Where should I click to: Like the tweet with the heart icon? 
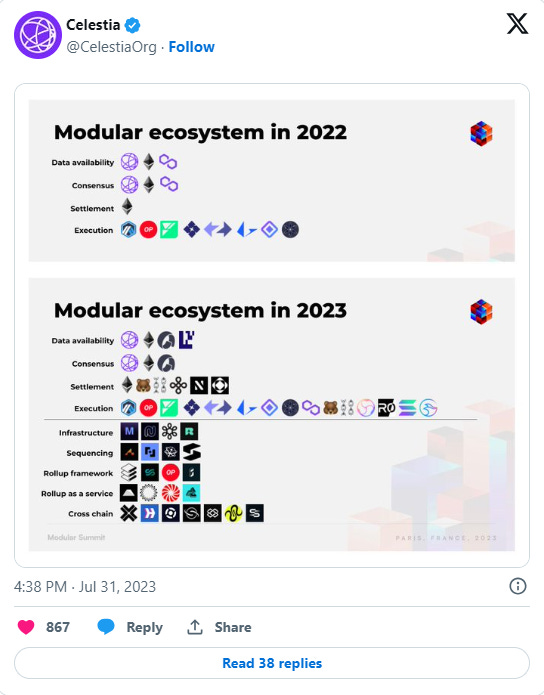pos(26,627)
